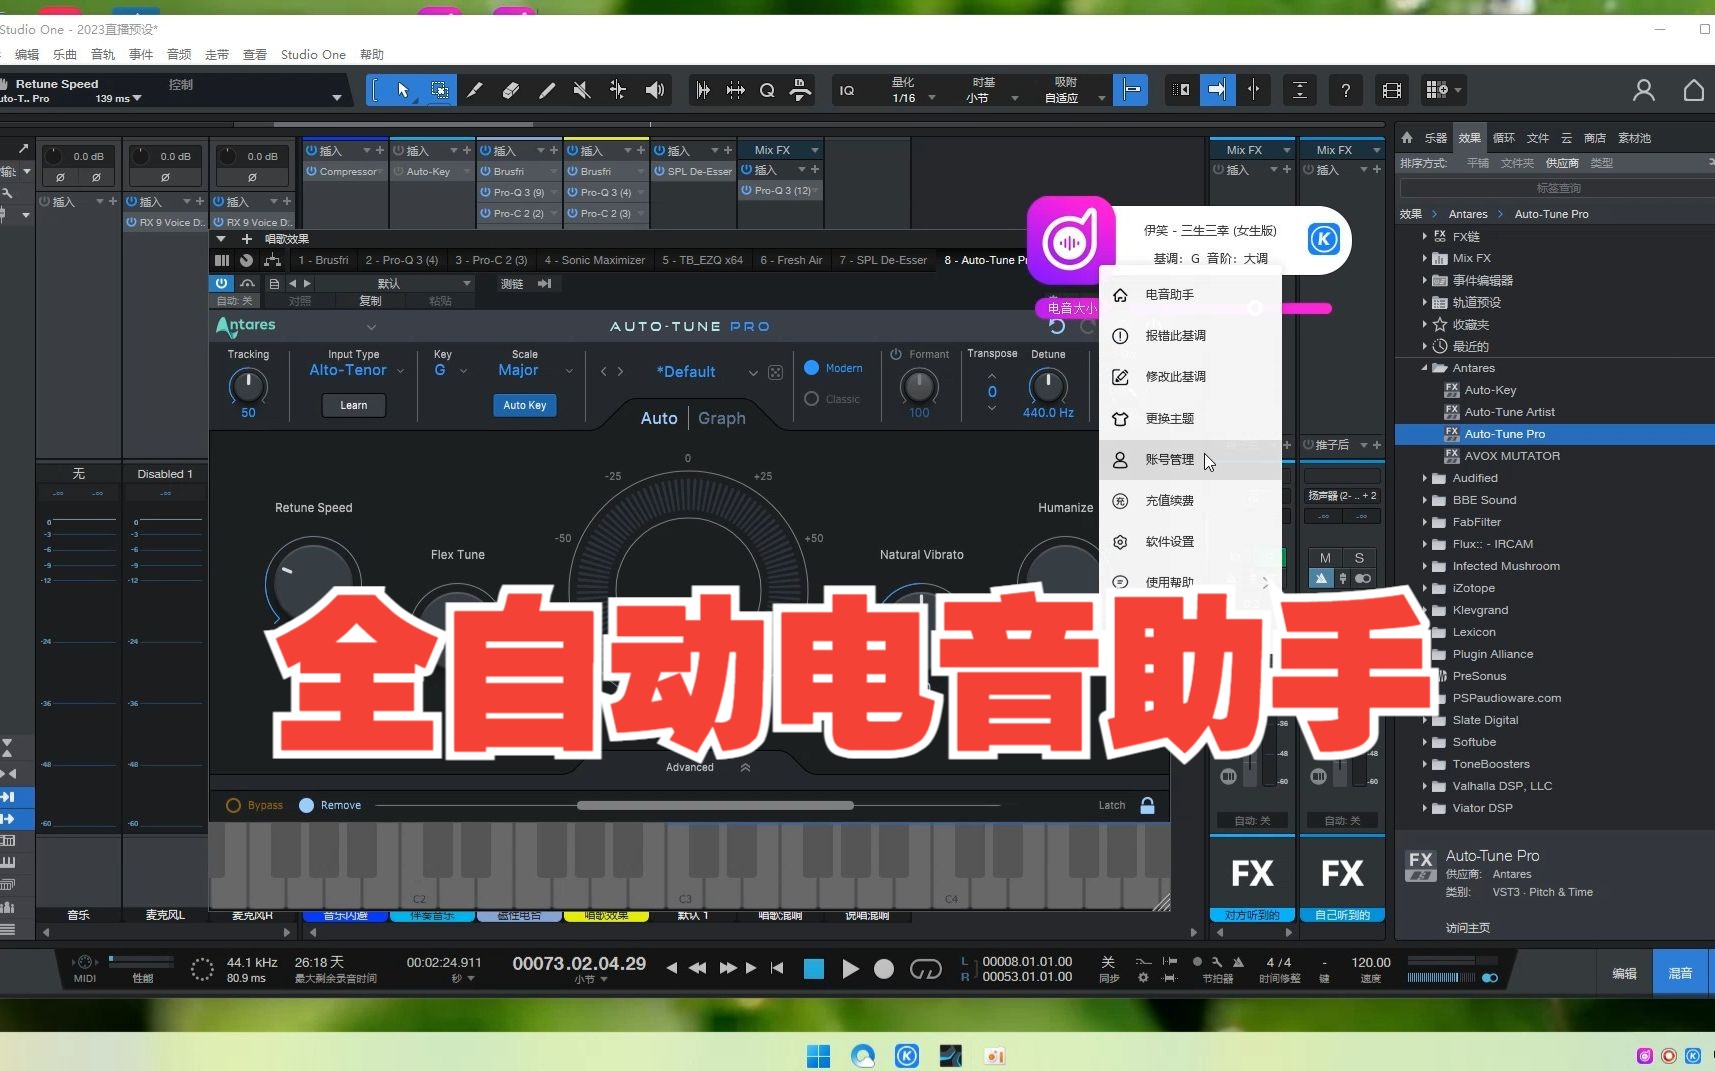
Task: Toggle the Loop transport button
Action: 926,968
